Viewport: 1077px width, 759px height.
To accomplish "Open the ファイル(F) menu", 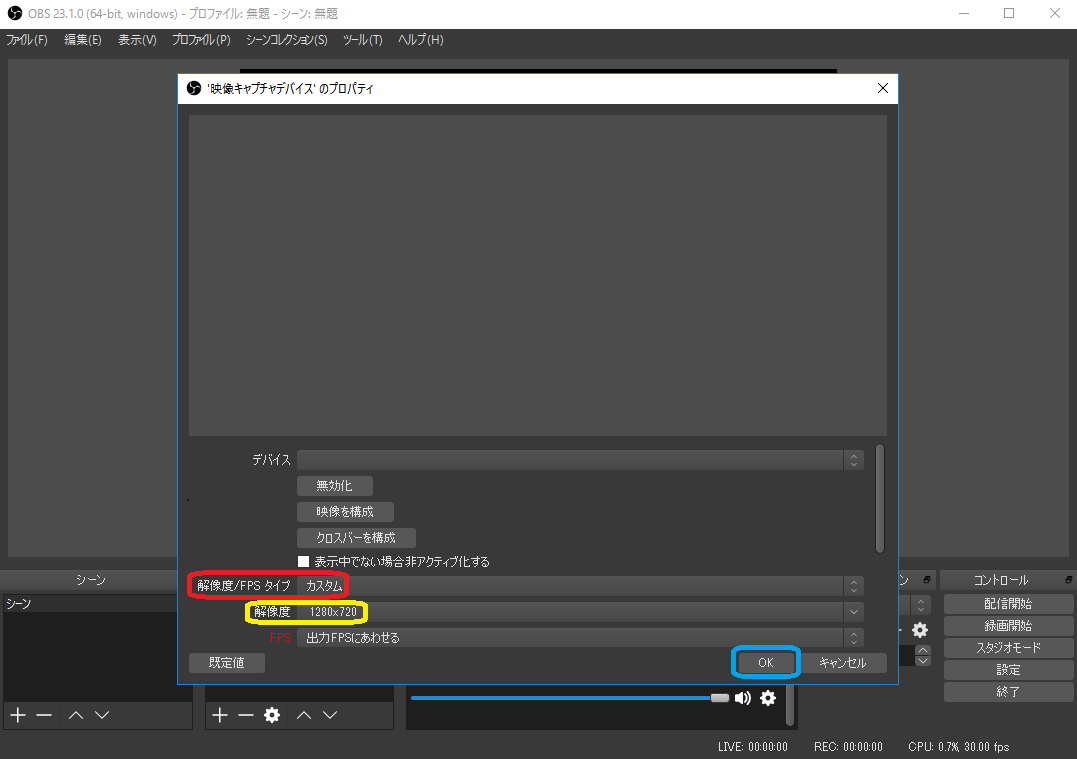I will 27,40.
